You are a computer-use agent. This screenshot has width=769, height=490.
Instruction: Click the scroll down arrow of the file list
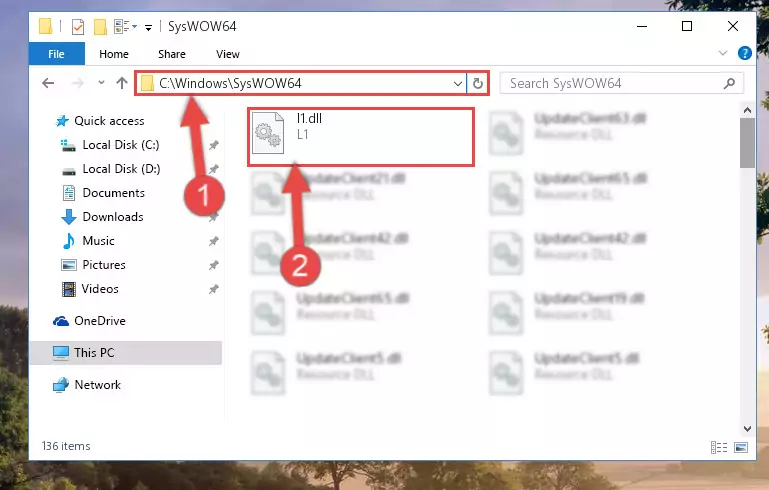coord(747,429)
